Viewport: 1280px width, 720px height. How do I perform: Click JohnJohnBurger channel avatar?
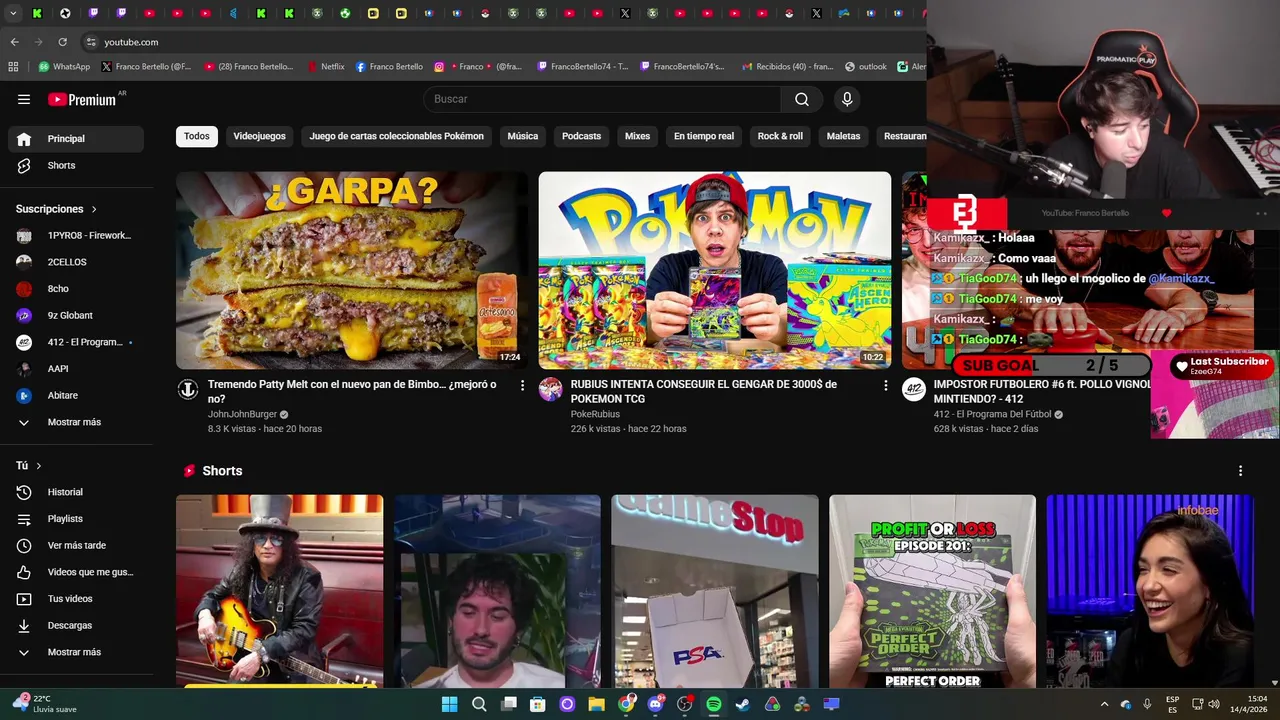click(x=188, y=390)
